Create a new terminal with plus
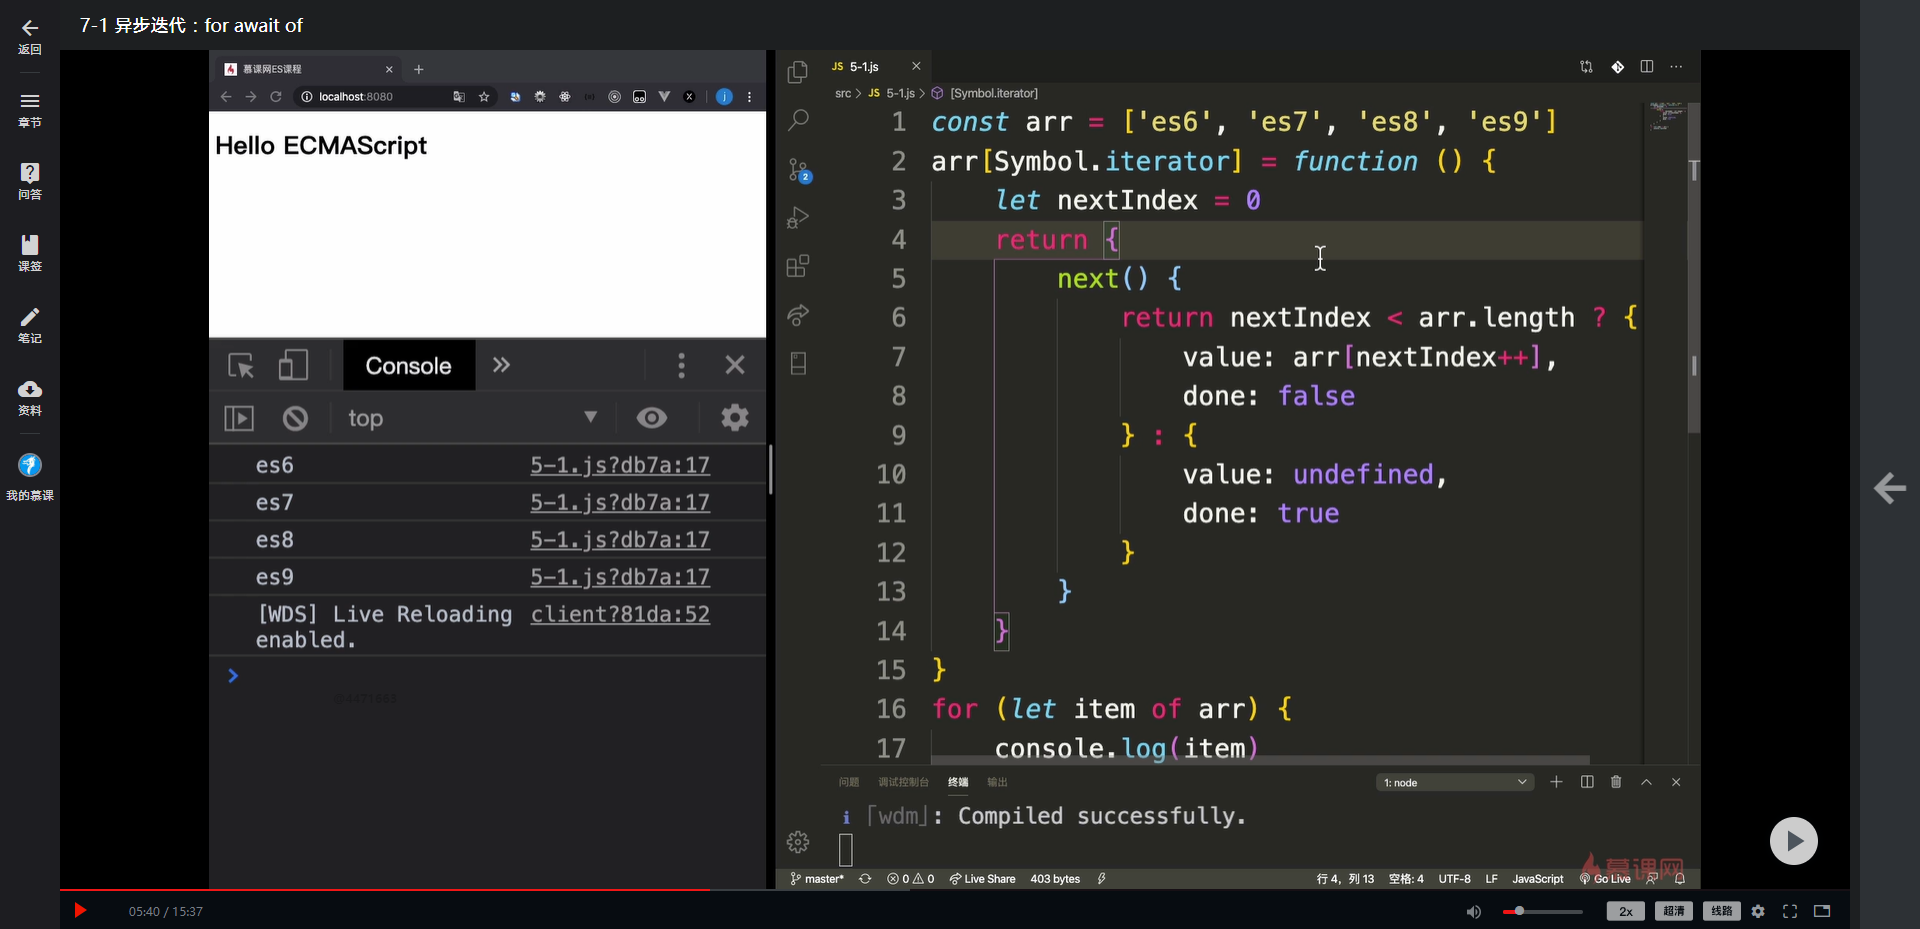This screenshot has height=929, width=1920. pos(1556,782)
